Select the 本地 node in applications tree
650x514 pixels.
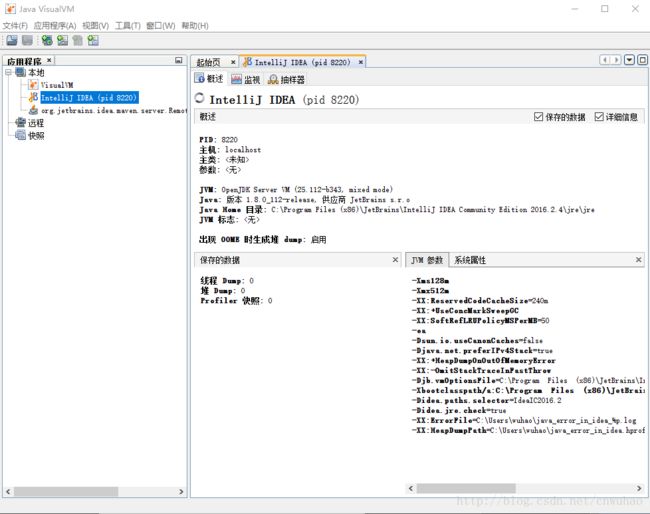pos(36,73)
